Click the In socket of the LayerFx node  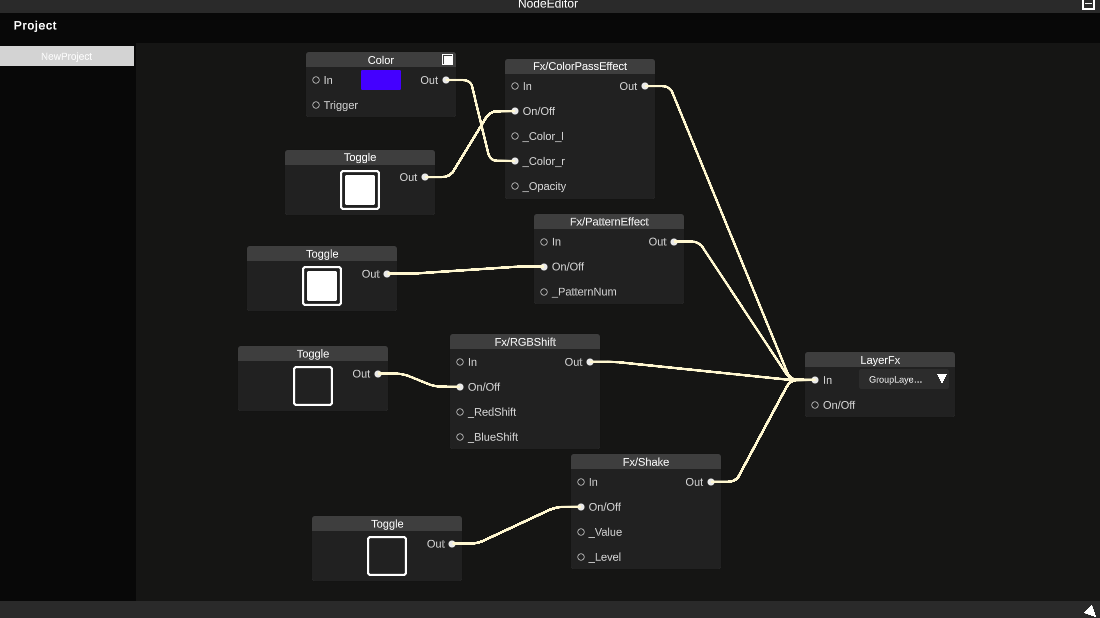pyautogui.click(x=815, y=380)
